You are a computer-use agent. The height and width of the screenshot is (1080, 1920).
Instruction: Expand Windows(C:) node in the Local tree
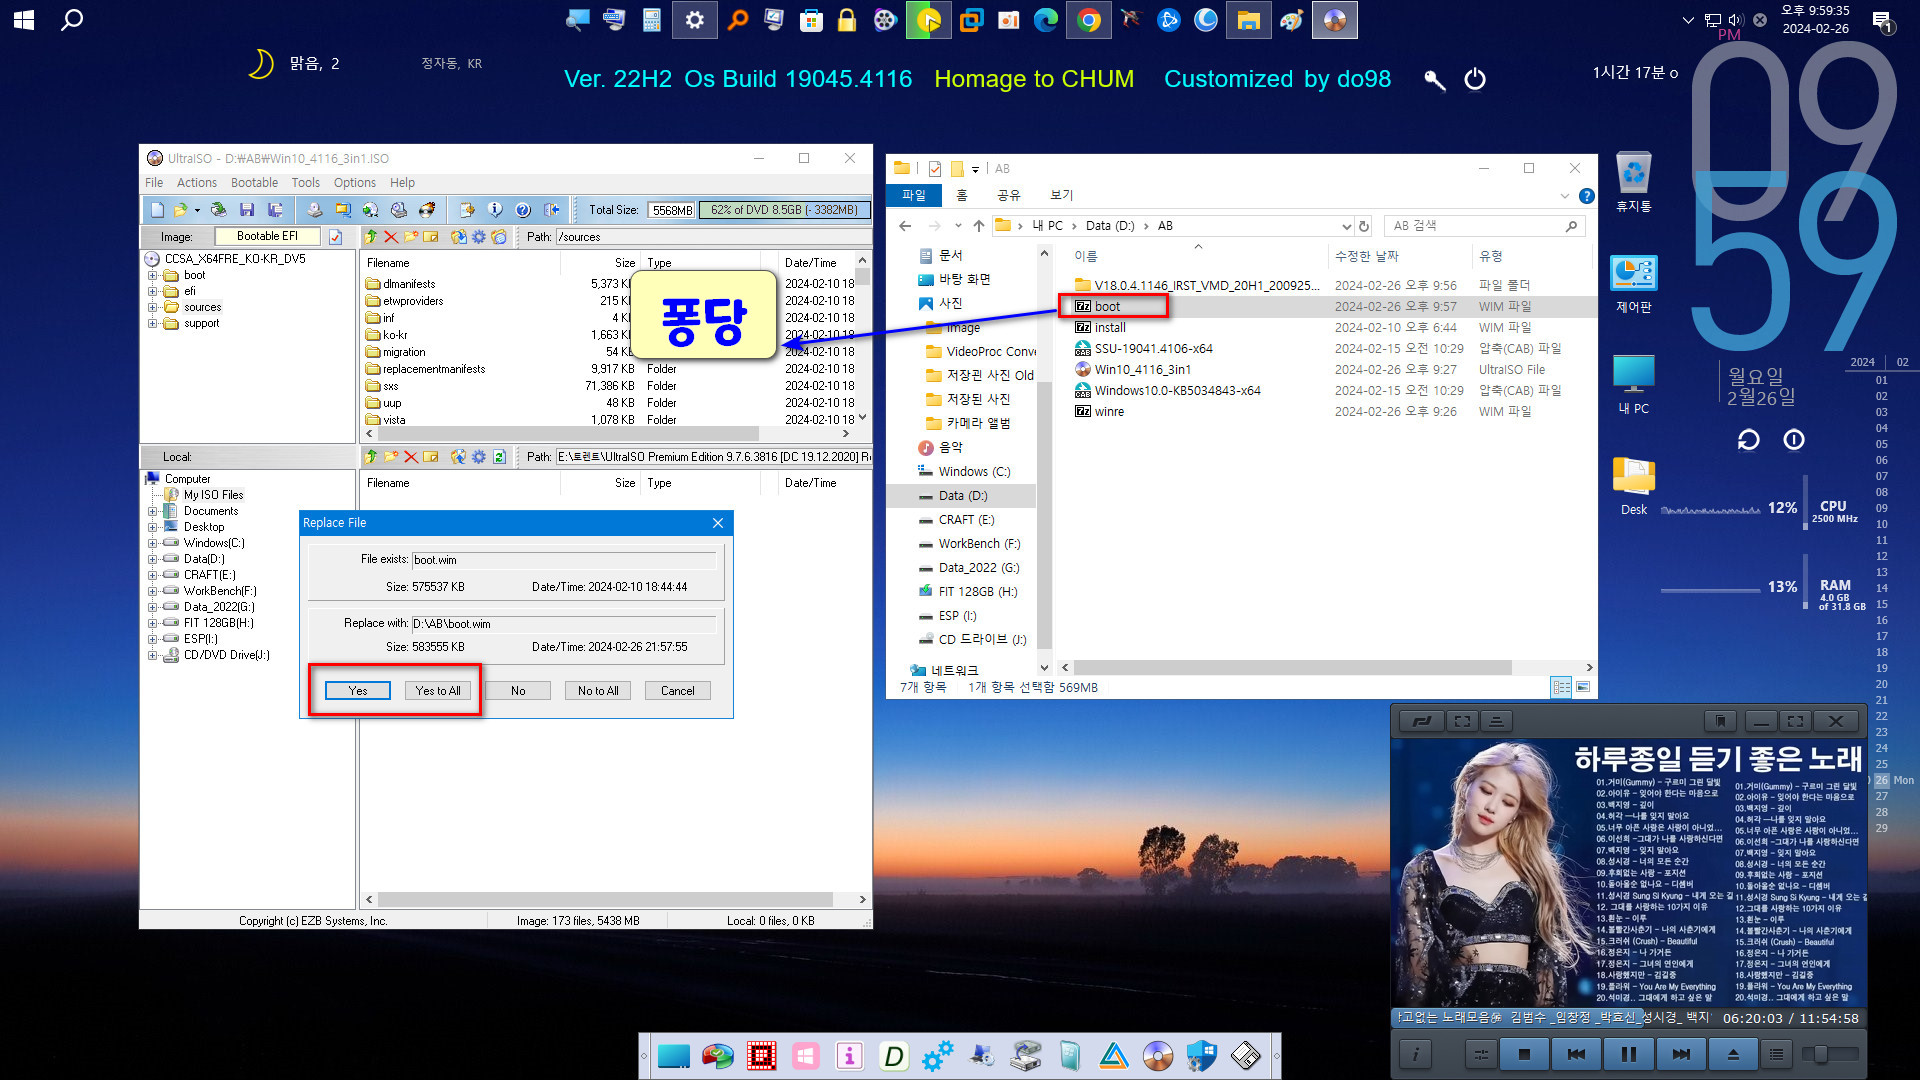pos(153,543)
